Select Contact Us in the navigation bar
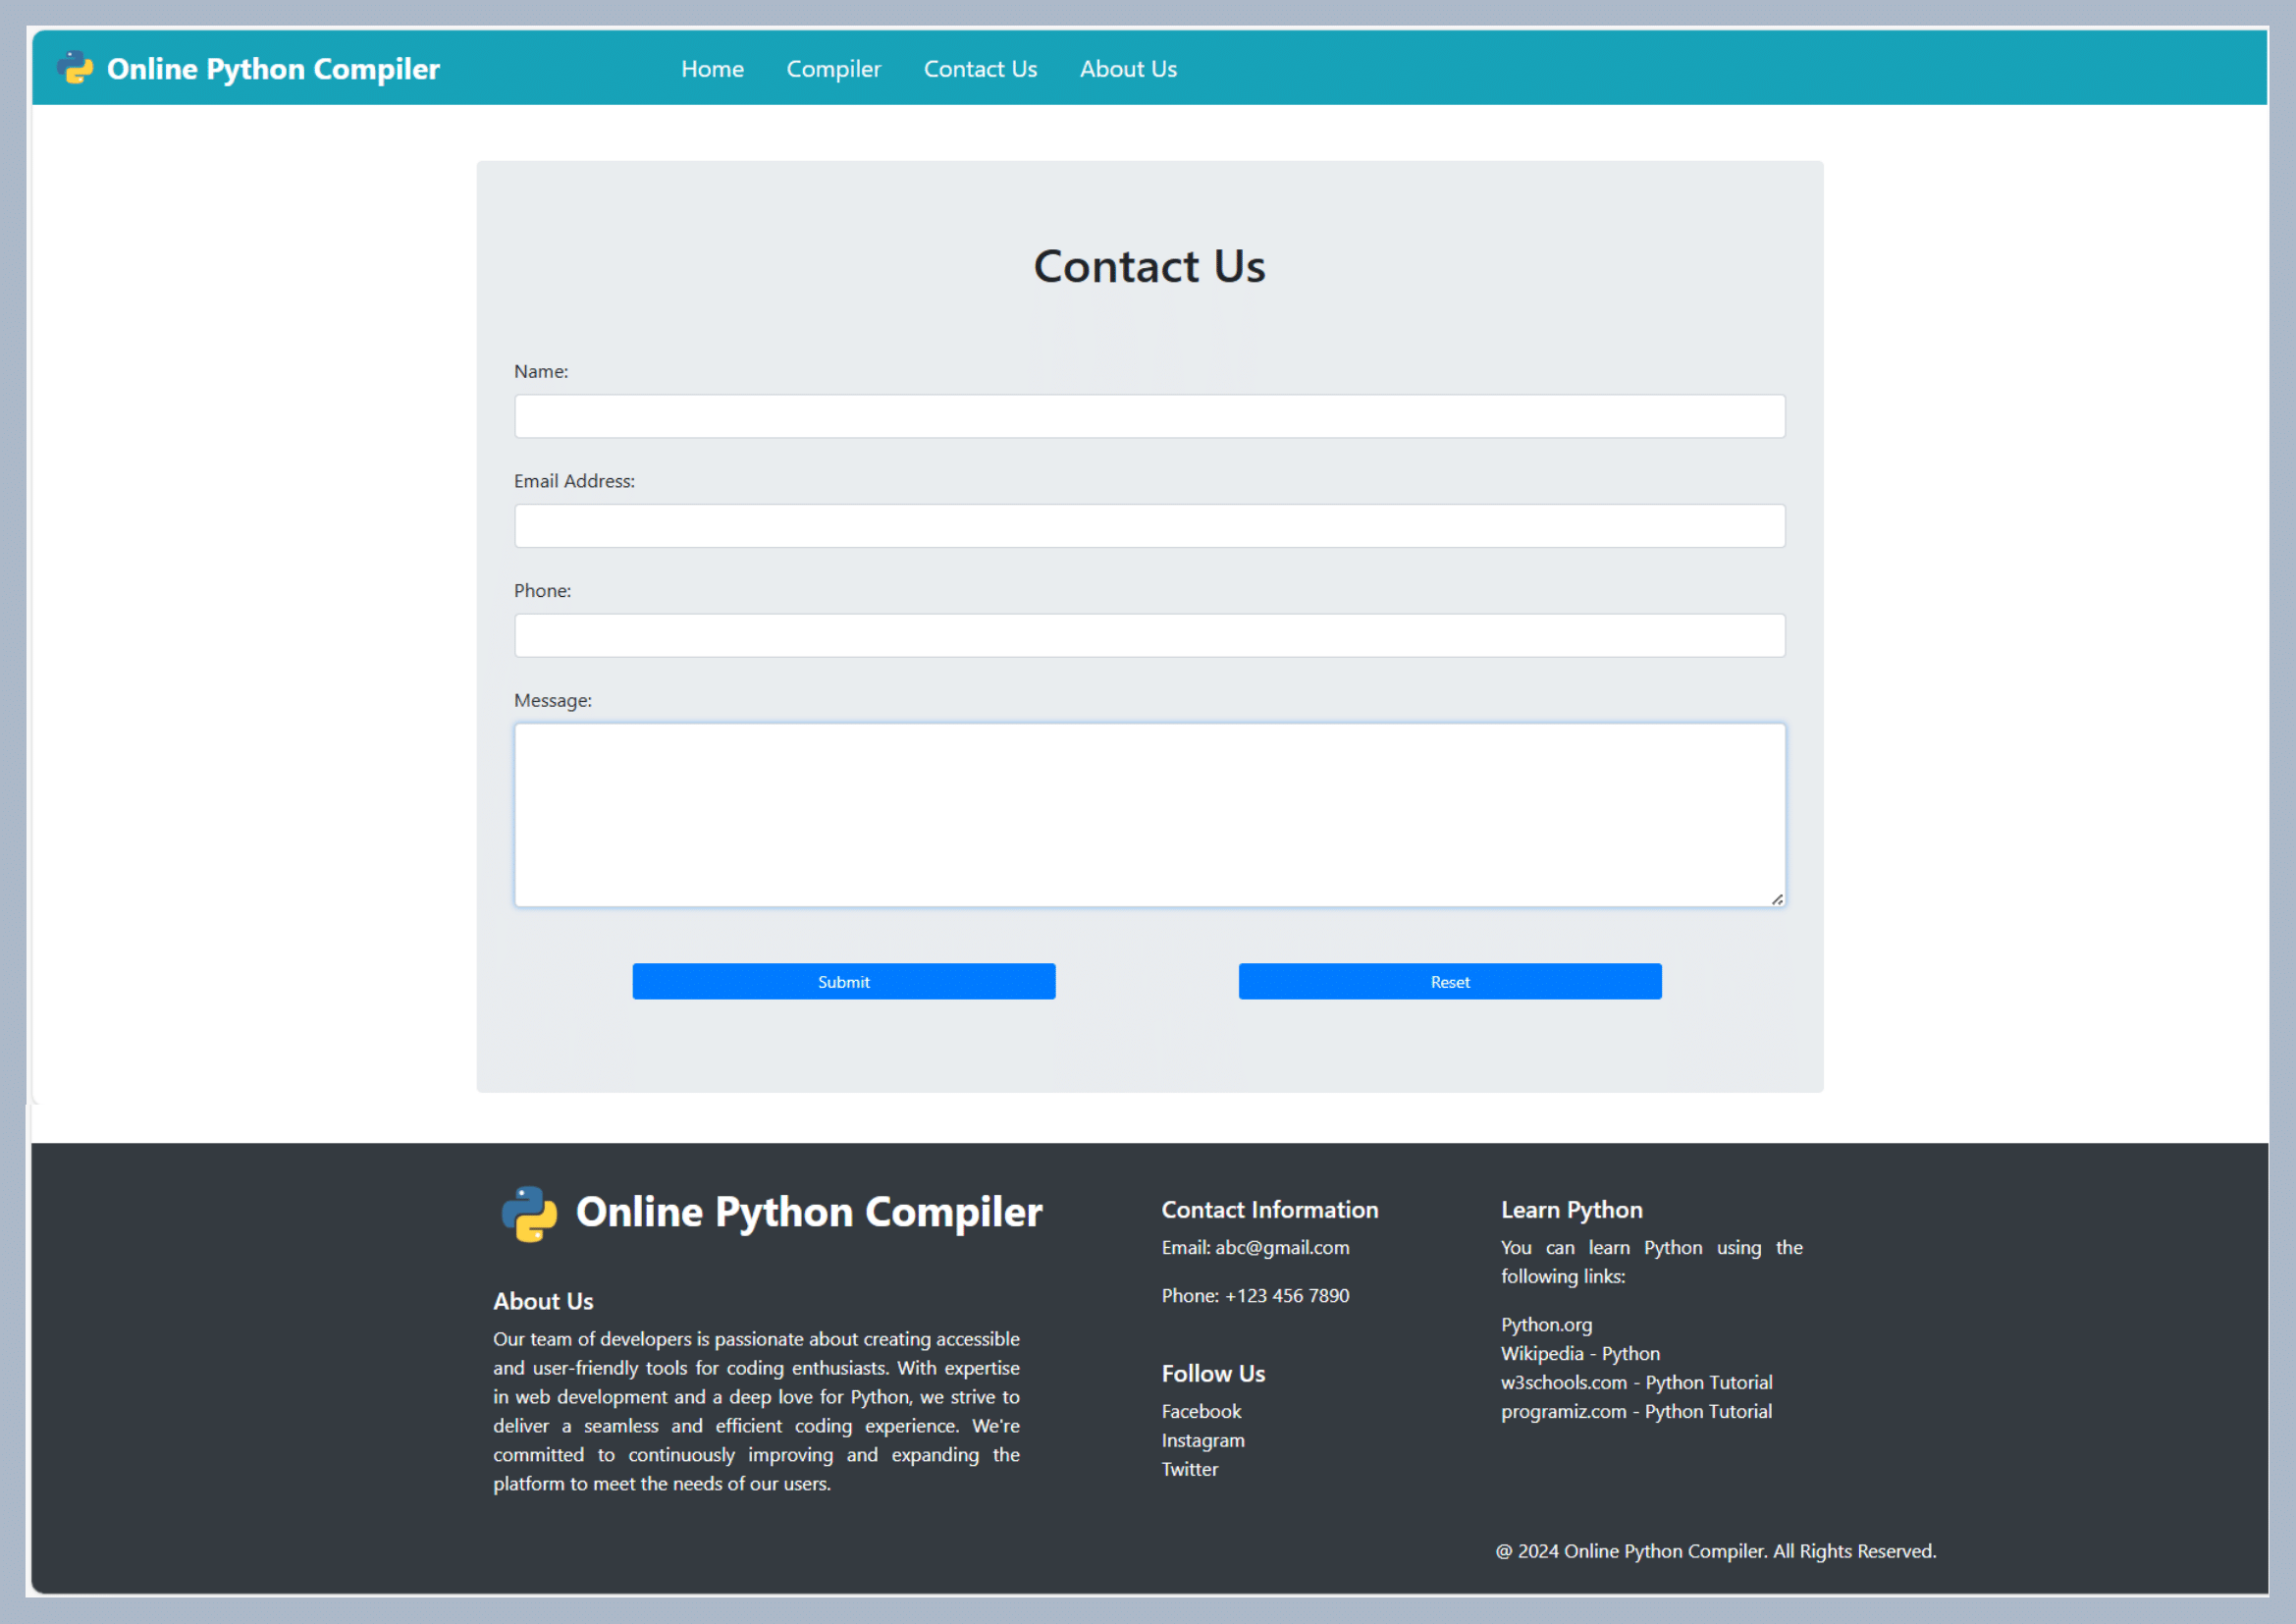Screen dimensions: 2296x1624 coord(980,69)
